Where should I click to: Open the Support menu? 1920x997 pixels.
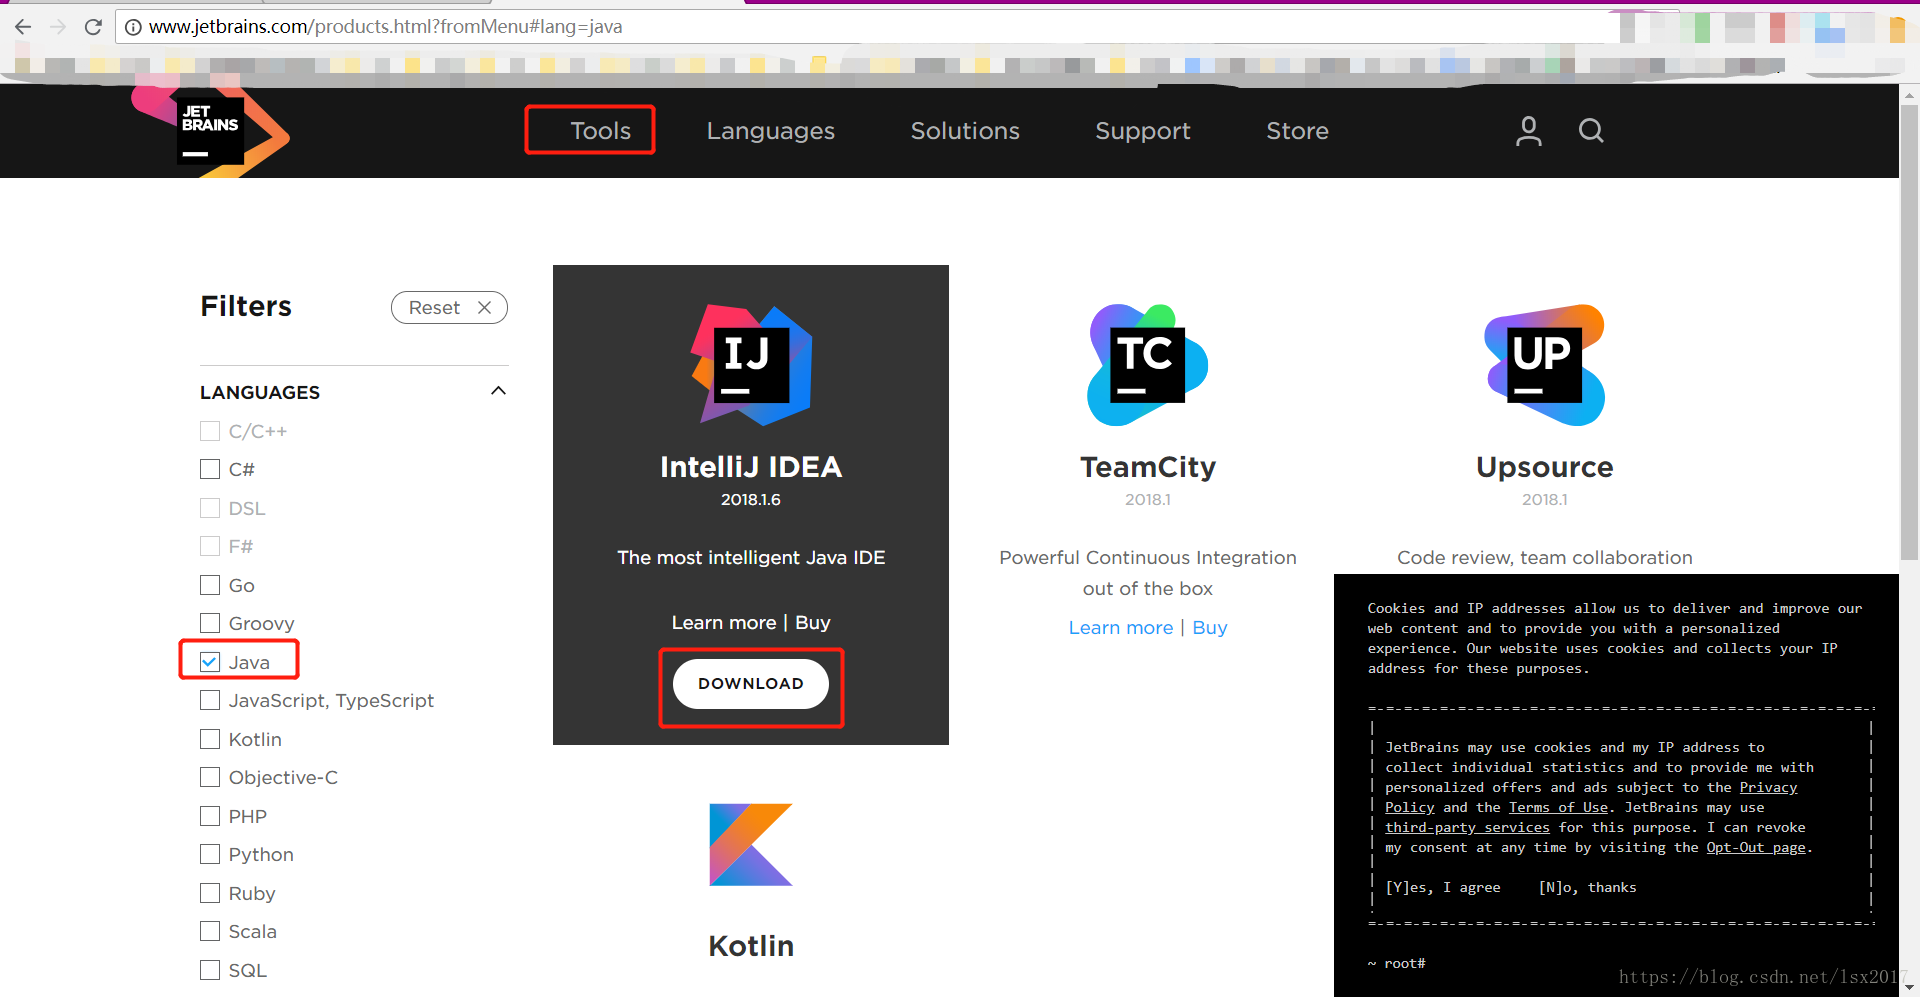1143,131
